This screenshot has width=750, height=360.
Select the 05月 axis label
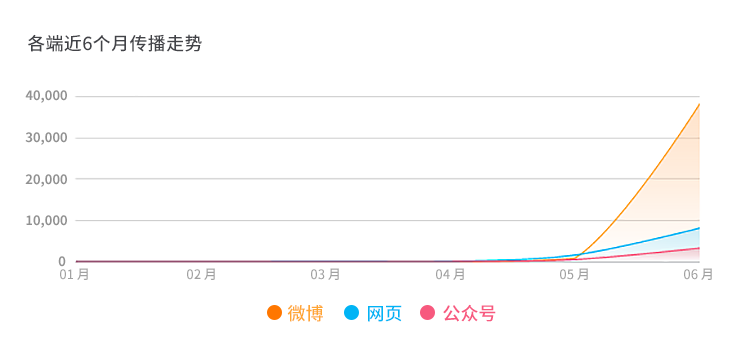click(x=574, y=275)
